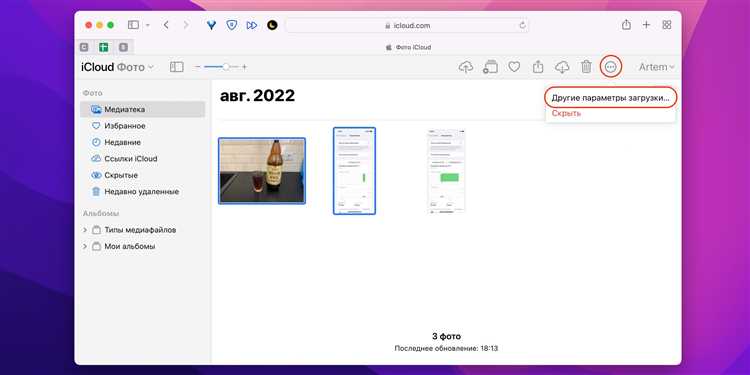The image size is (750, 375).
Task: Click the Safari tab overview icon
Action: tap(667, 25)
